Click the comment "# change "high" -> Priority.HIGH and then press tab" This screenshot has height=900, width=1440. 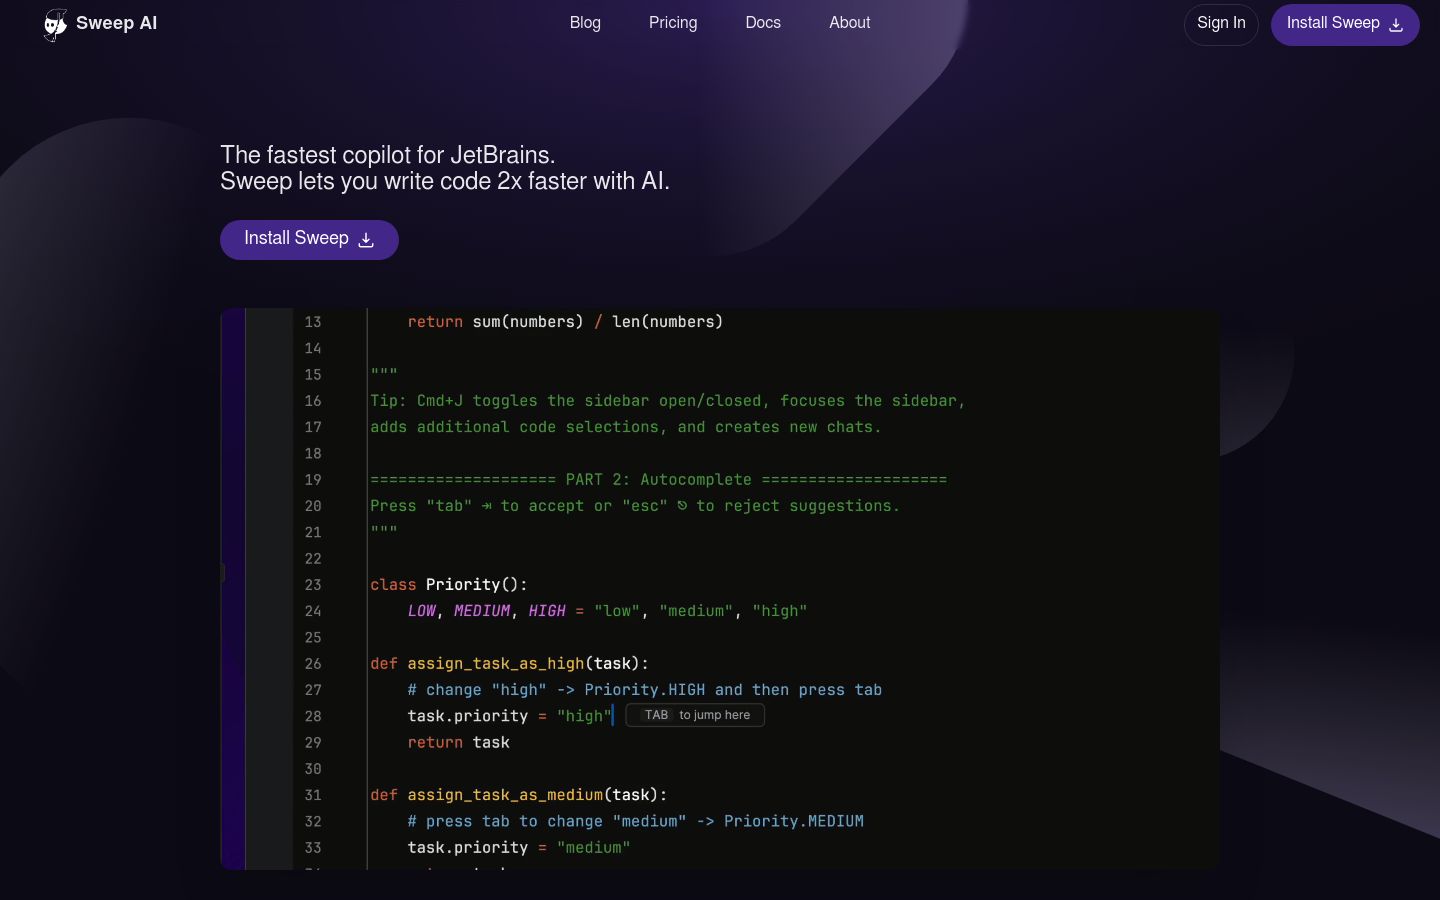(645, 690)
